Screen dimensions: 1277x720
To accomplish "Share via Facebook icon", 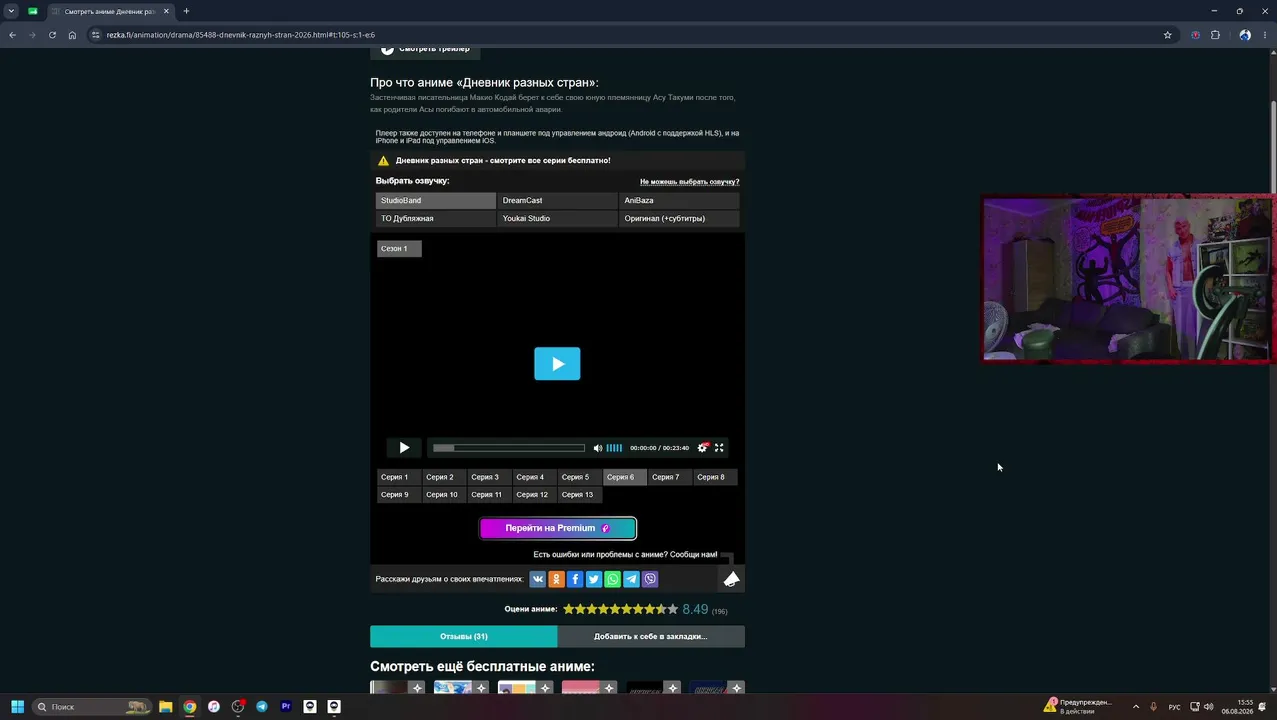I will pyautogui.click(x=575, y=579).
